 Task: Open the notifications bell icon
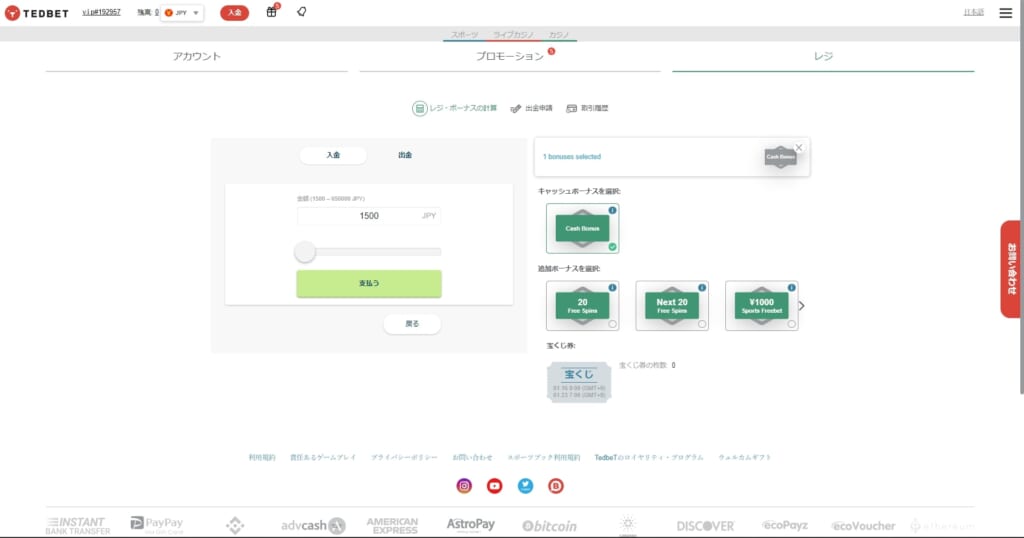(x=302, y=12)
